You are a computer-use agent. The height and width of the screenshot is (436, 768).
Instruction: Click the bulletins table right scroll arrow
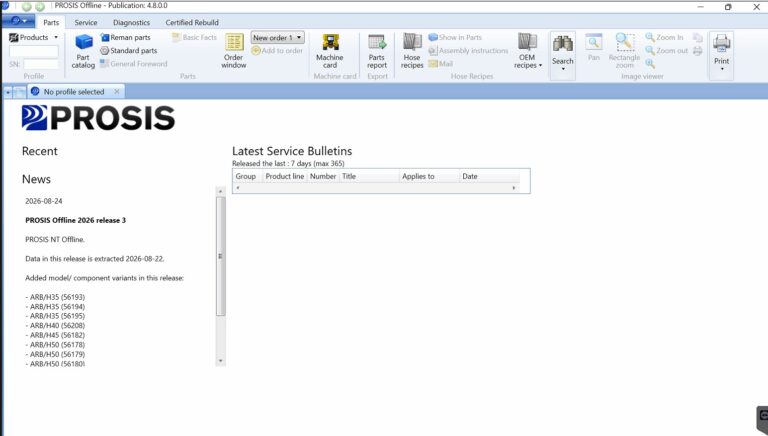pos(514,188)
